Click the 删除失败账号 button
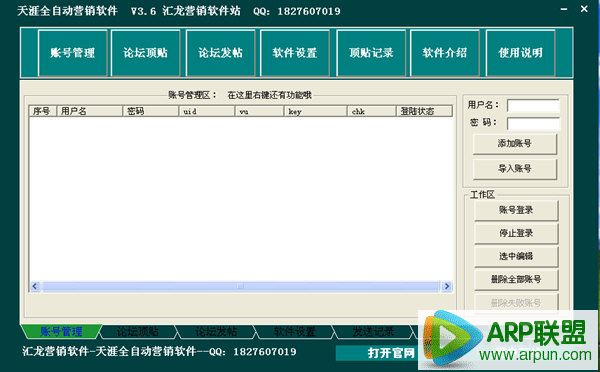Viewport: 600px width, 372px height. pyautogui.click(x=516, y=302)
